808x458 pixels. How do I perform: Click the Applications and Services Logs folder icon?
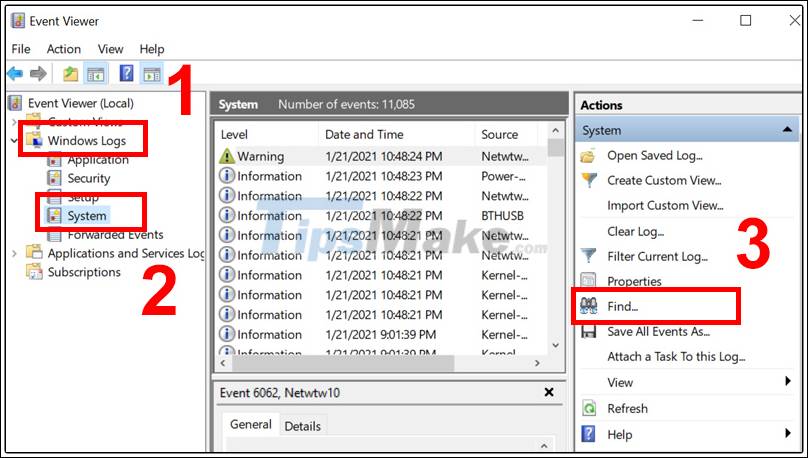(34, 252)
